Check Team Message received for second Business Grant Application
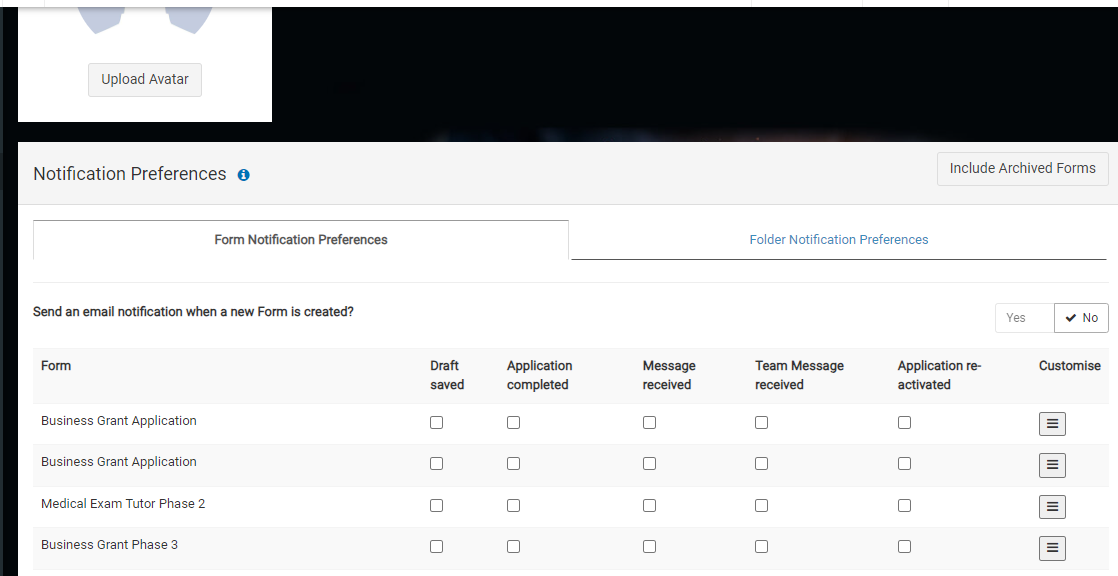This screenshot has width=1118, height=576. (x=761, y=463)
